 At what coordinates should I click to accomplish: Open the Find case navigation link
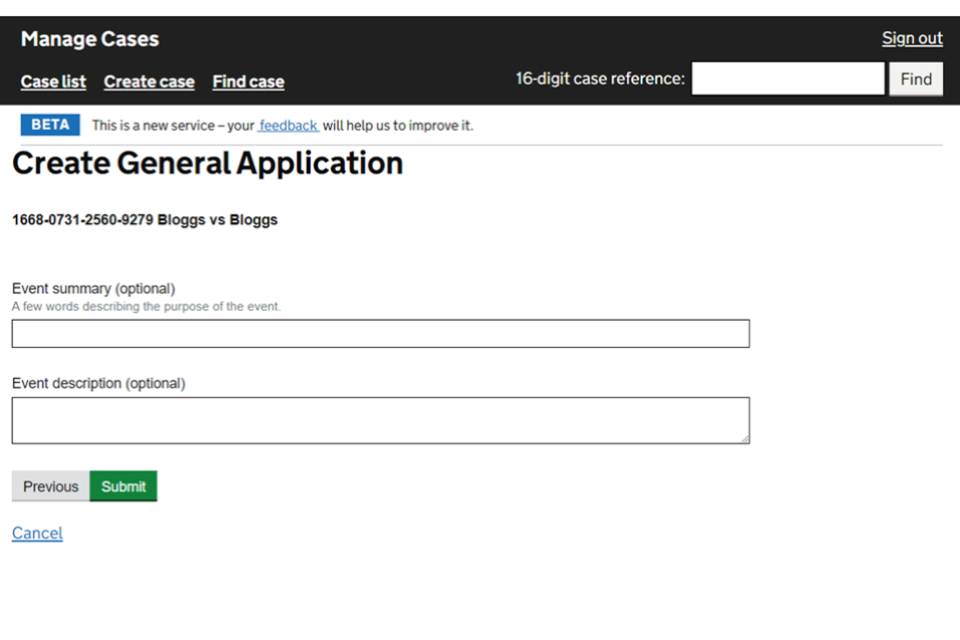[x=248, y=82]
